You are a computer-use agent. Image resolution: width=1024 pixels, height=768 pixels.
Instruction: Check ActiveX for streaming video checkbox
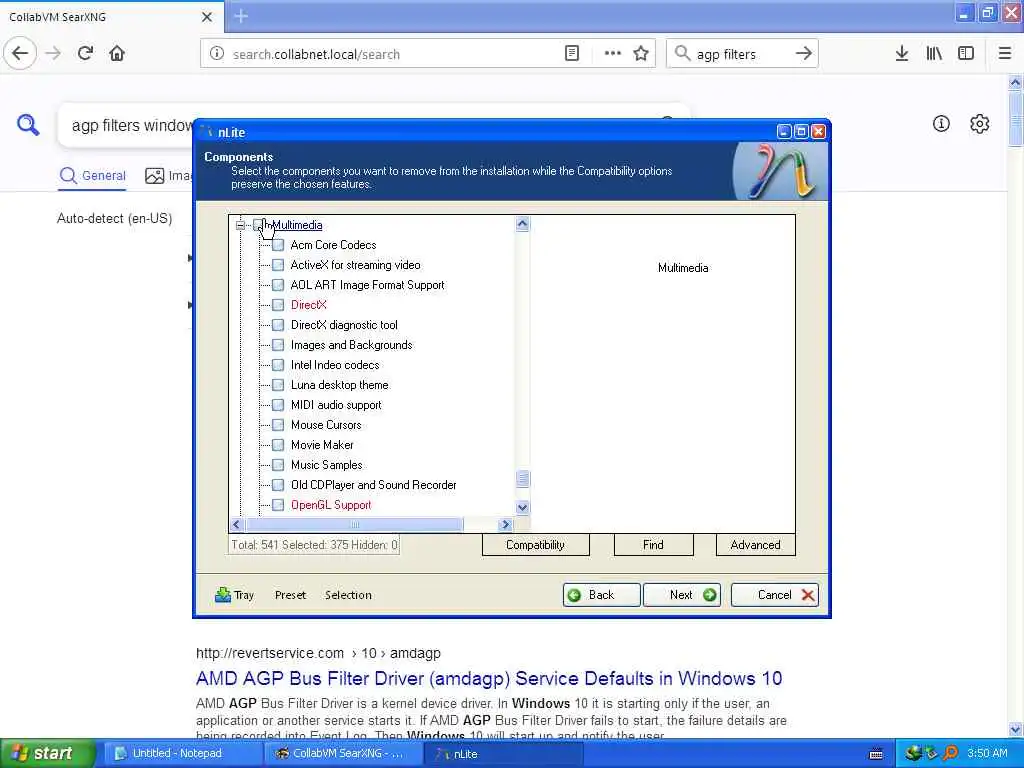click(278, 265)
